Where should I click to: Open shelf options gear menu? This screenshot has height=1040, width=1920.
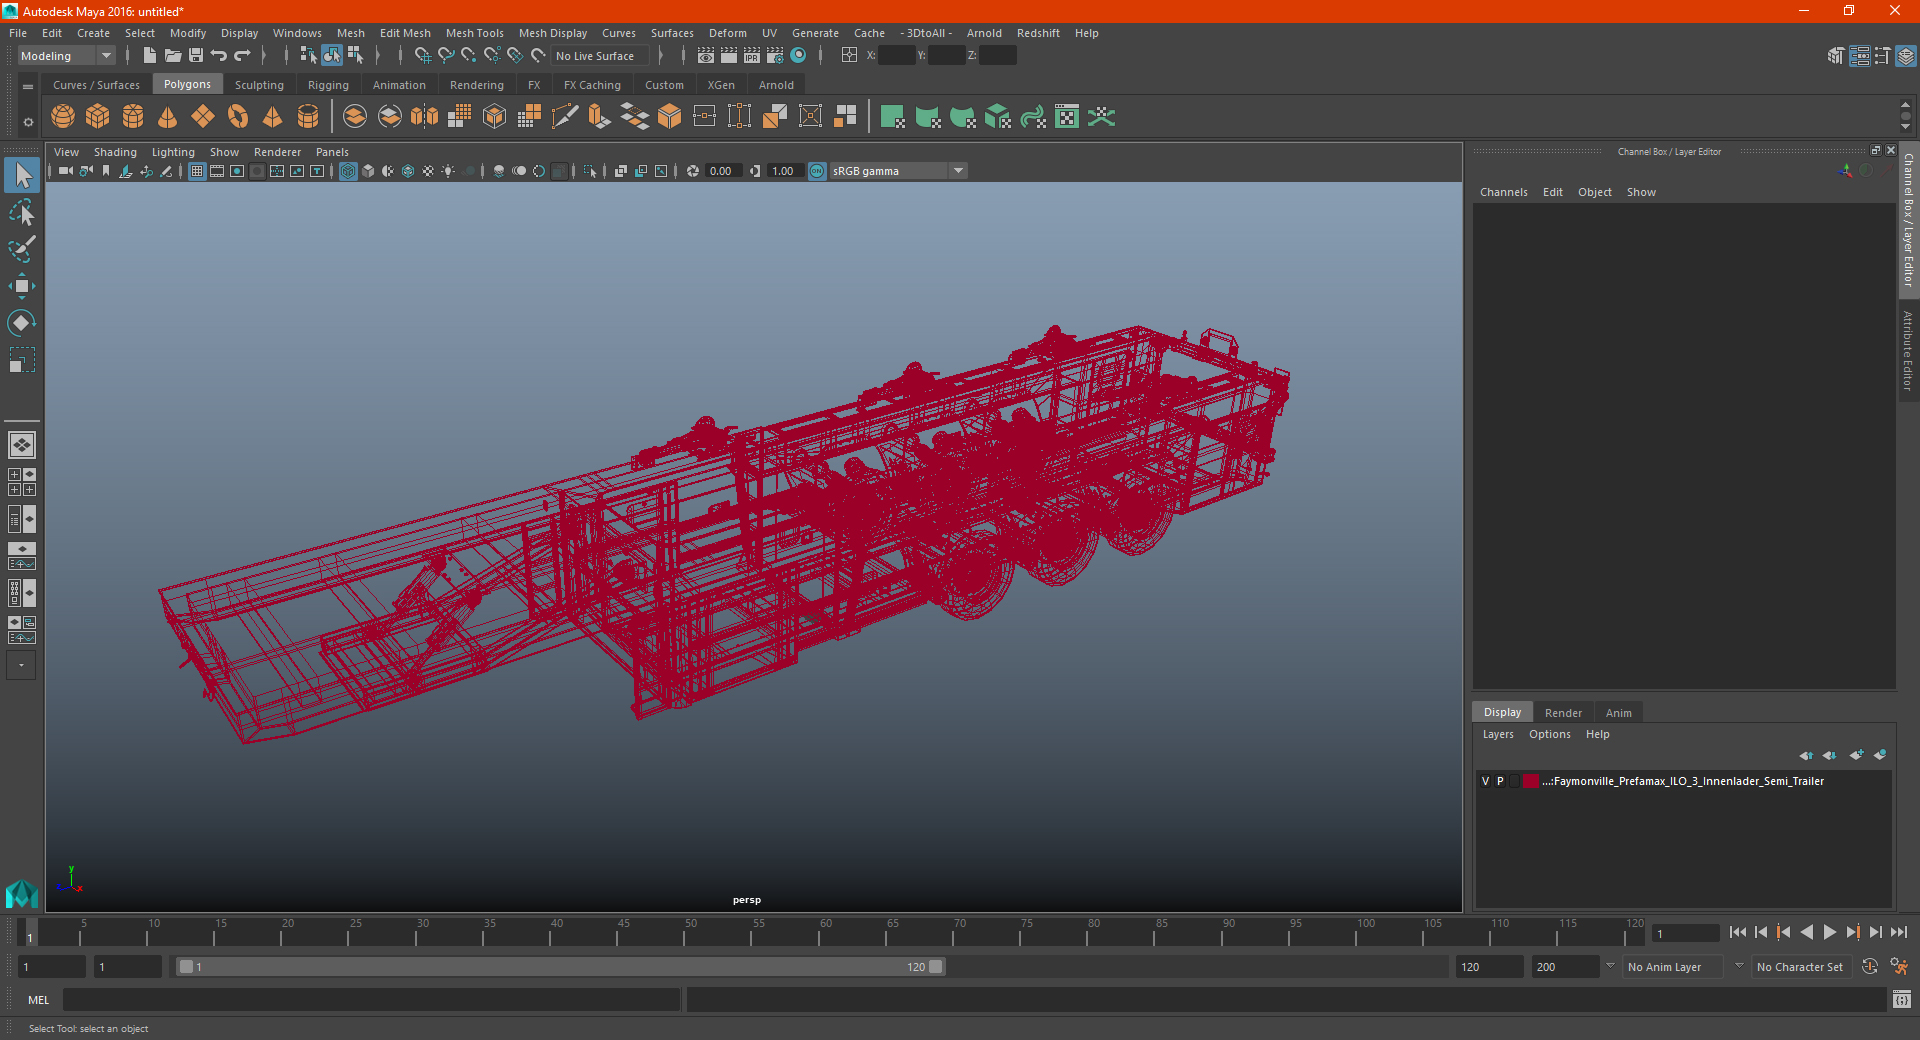point(28,122)
